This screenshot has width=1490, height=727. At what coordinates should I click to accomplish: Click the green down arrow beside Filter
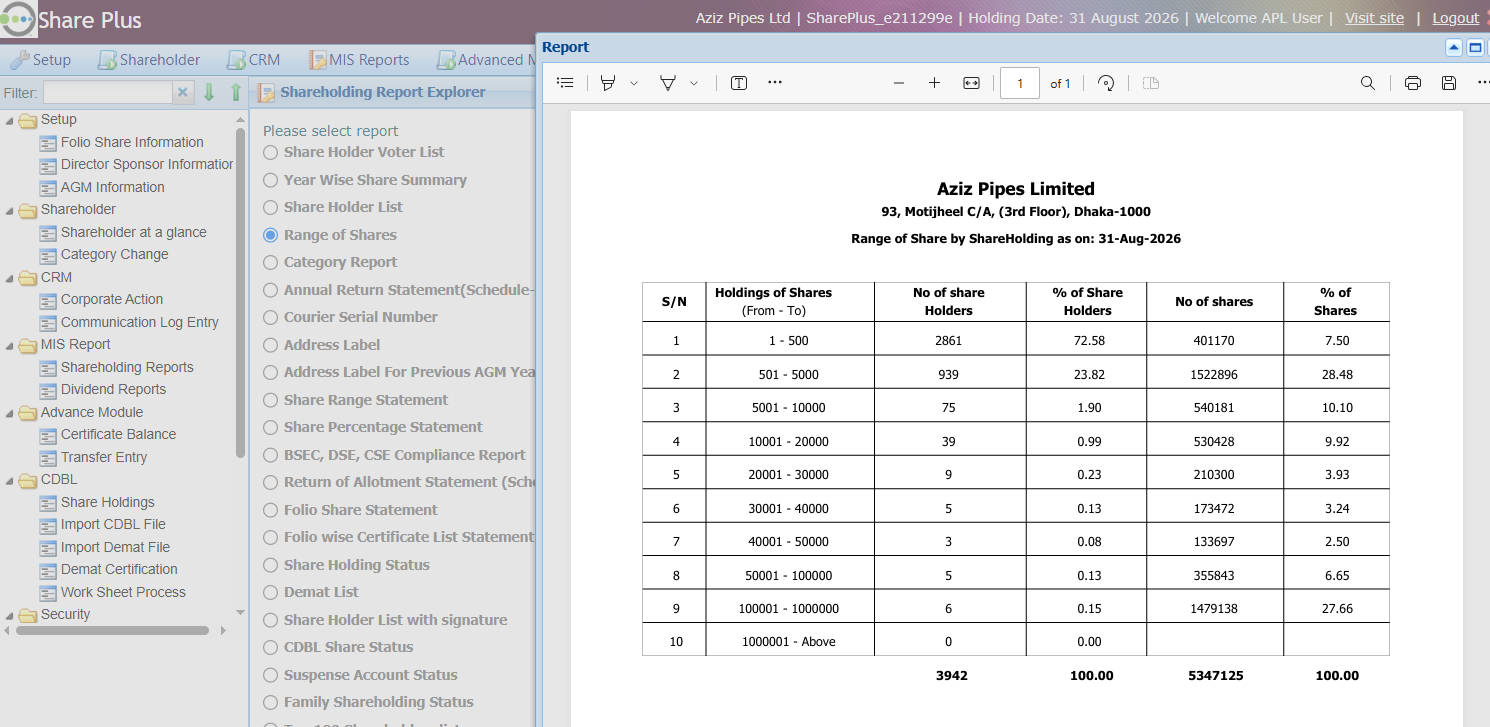coord(209,92)
